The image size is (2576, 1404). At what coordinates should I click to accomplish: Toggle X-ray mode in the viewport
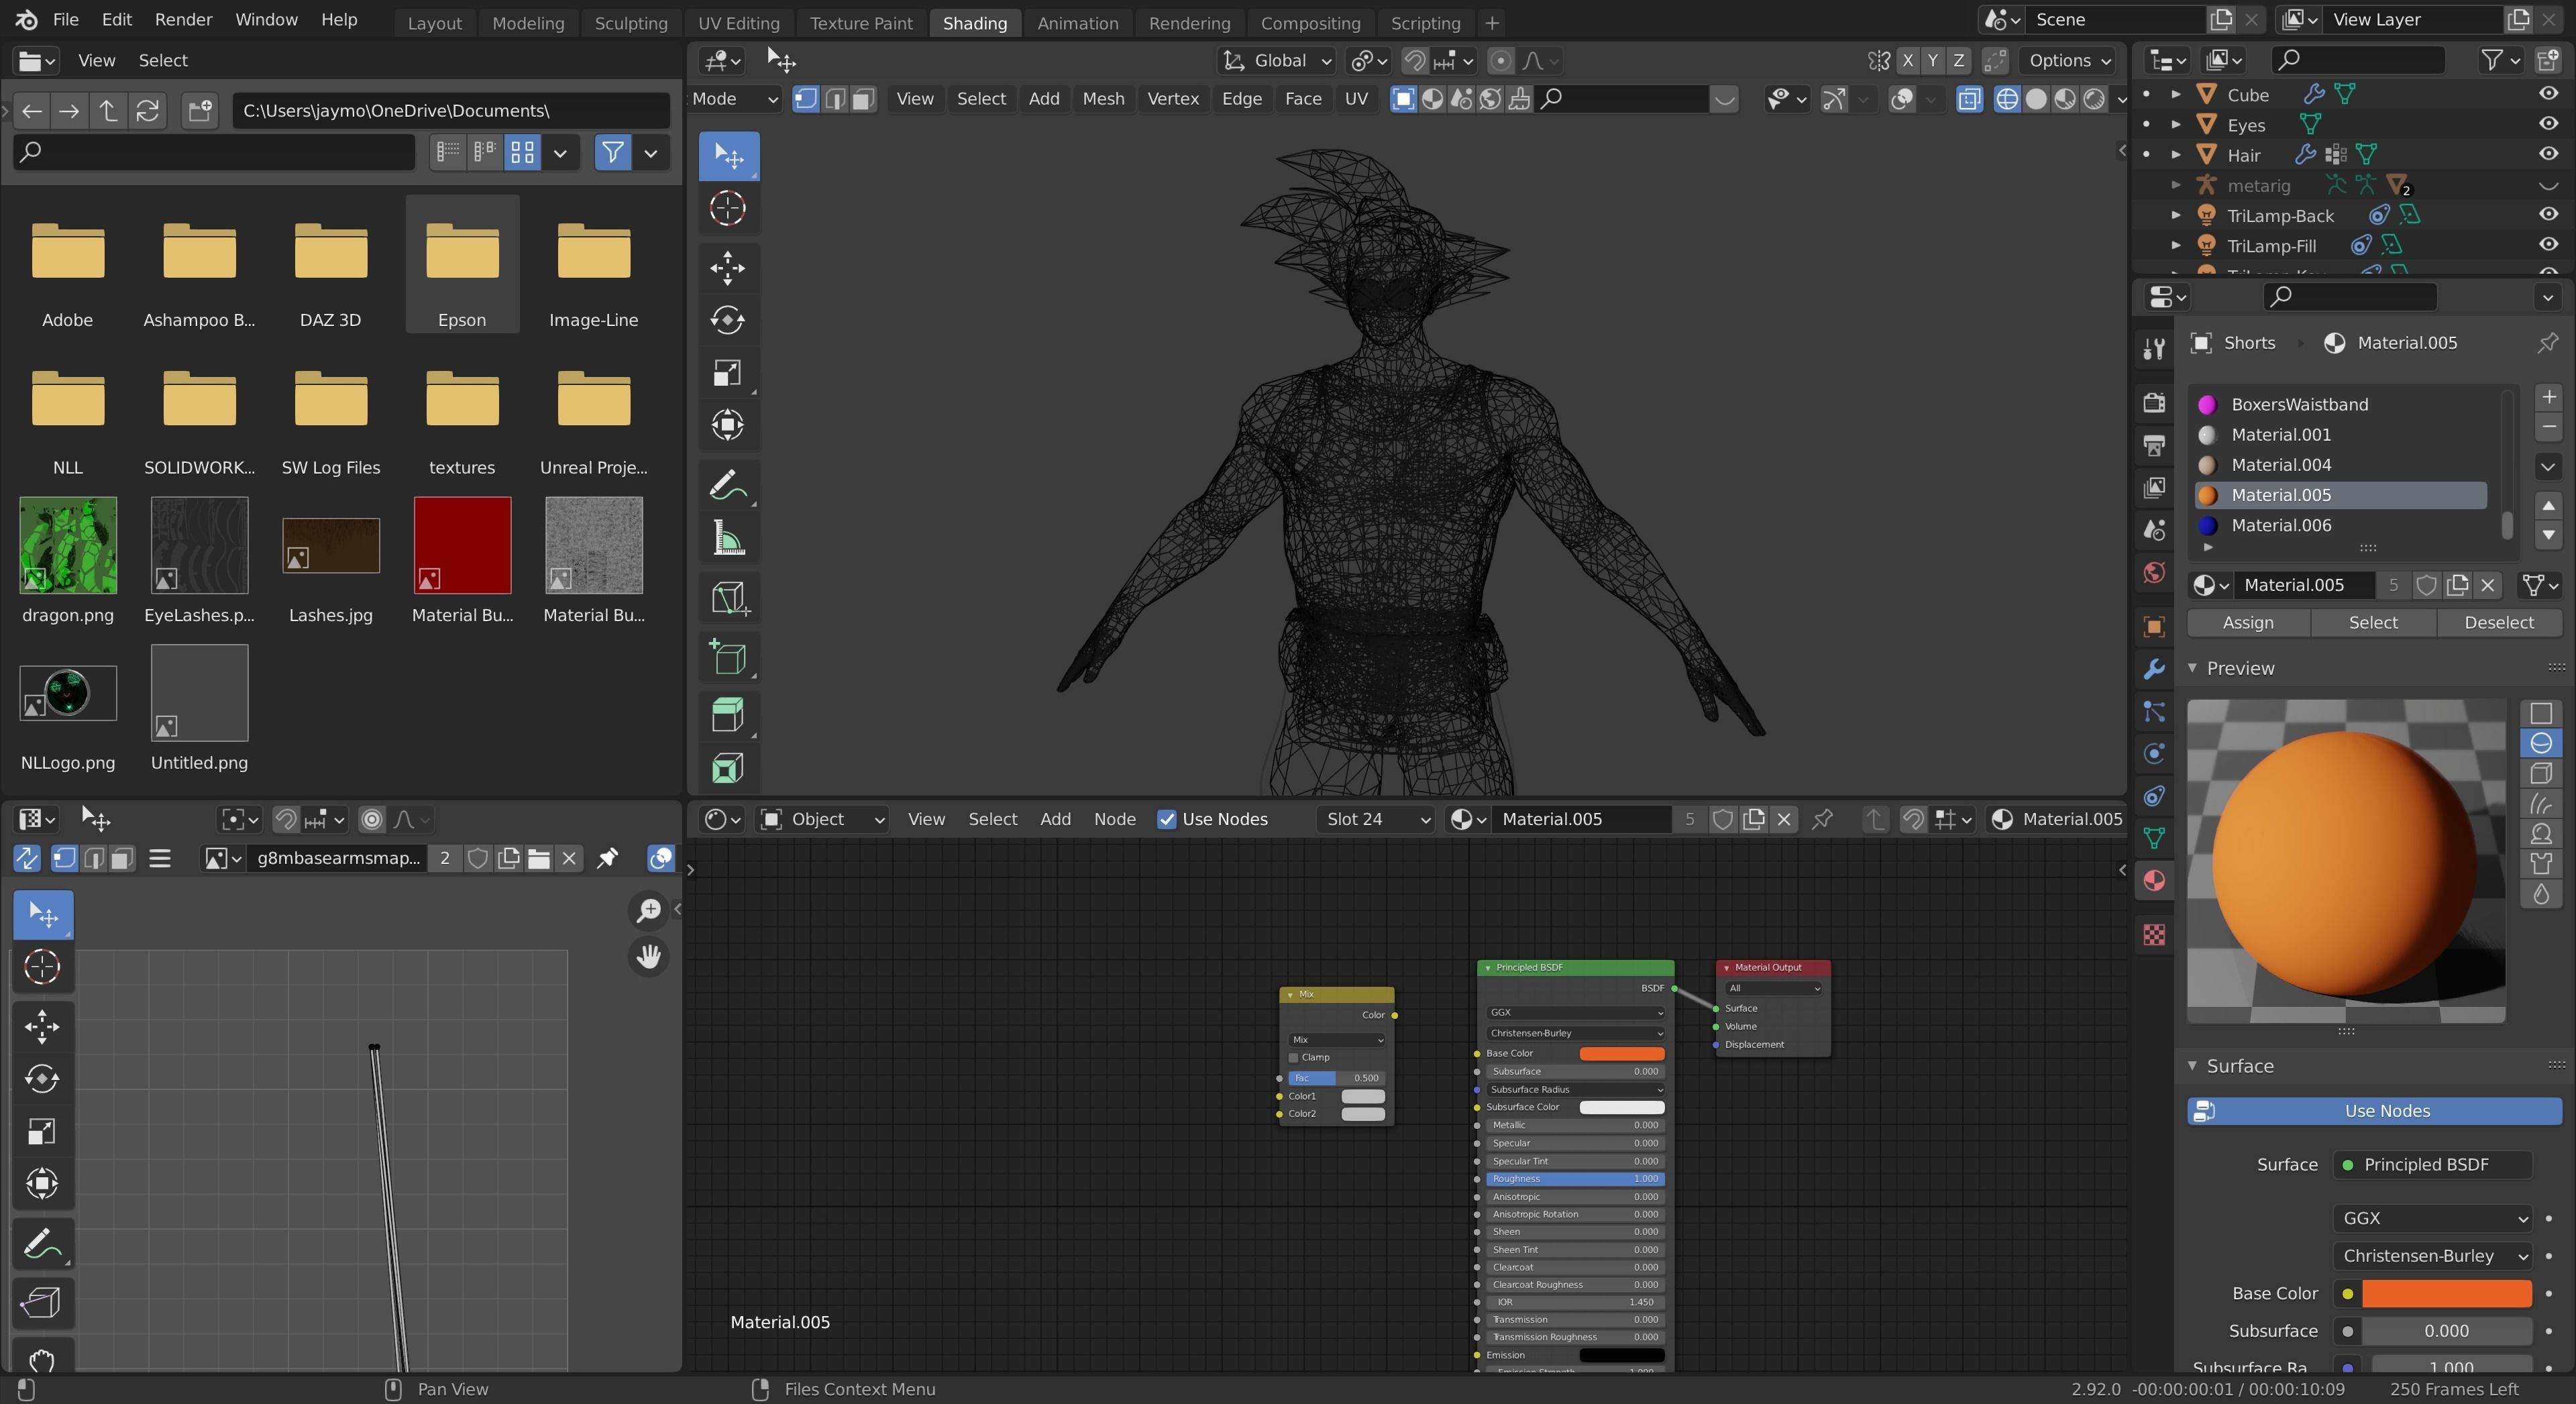coord(1969,99)
